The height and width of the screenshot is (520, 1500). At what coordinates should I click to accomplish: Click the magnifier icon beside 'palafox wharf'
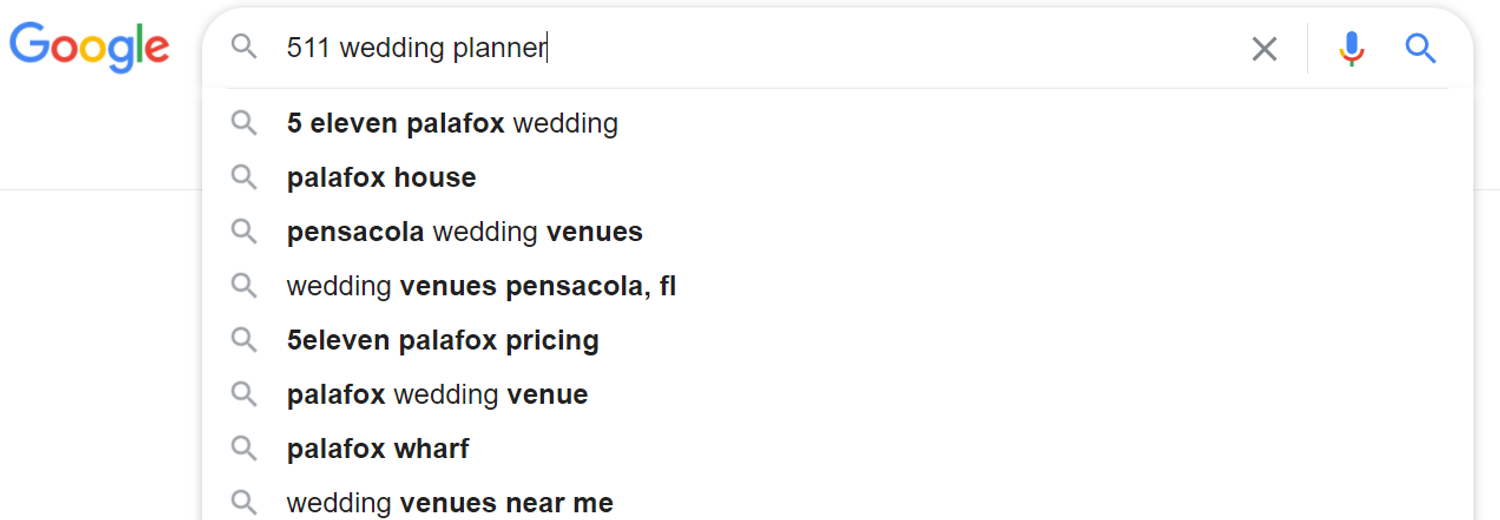[x=244, y=448]
